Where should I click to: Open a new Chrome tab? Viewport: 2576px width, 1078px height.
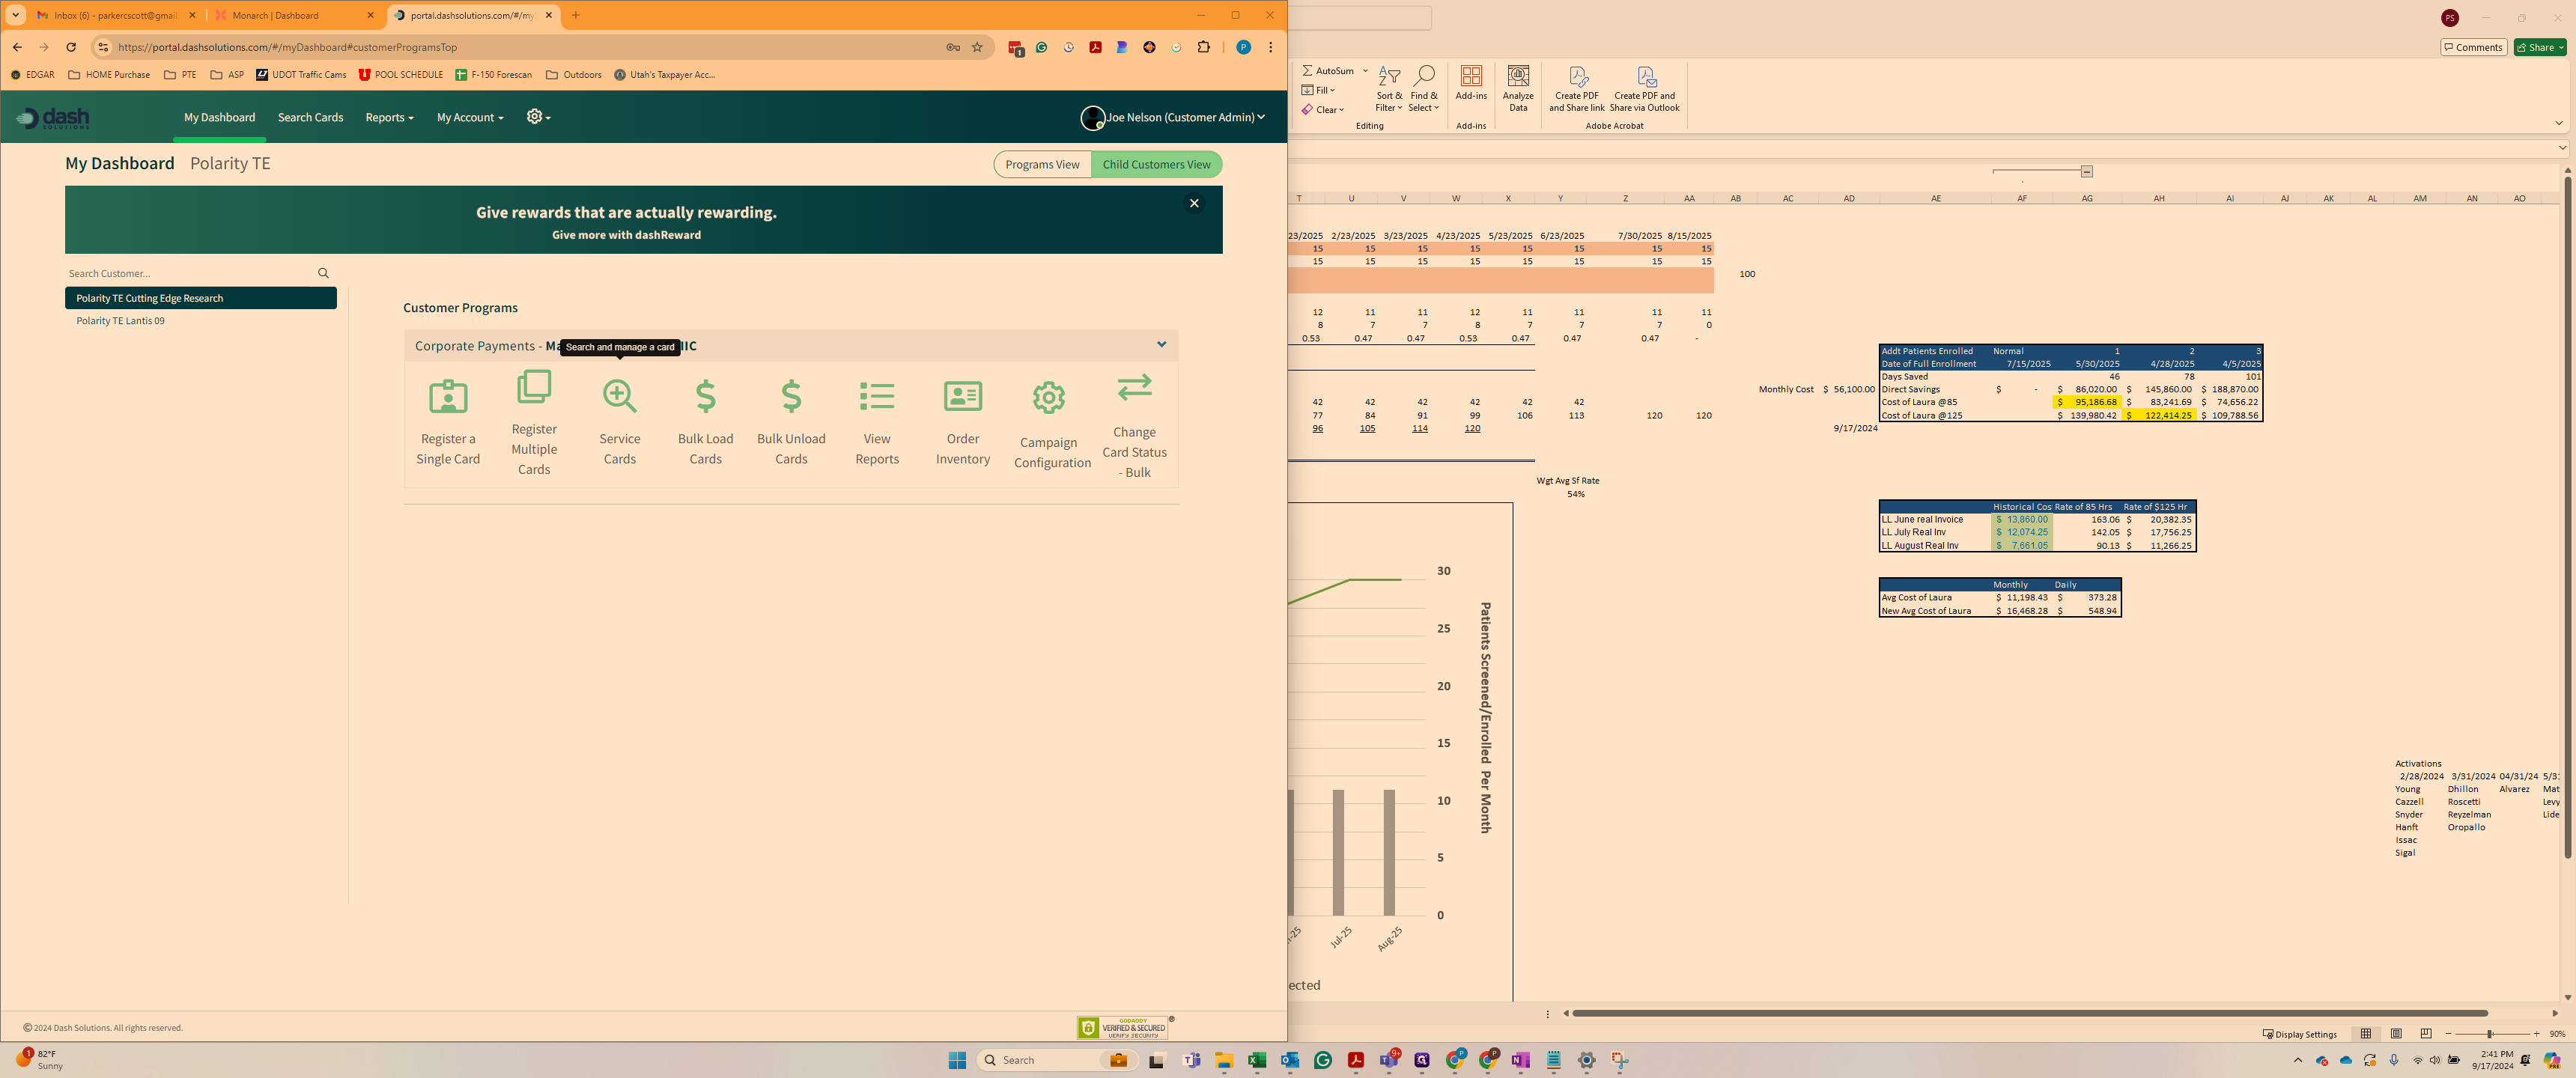pos(575,15)
